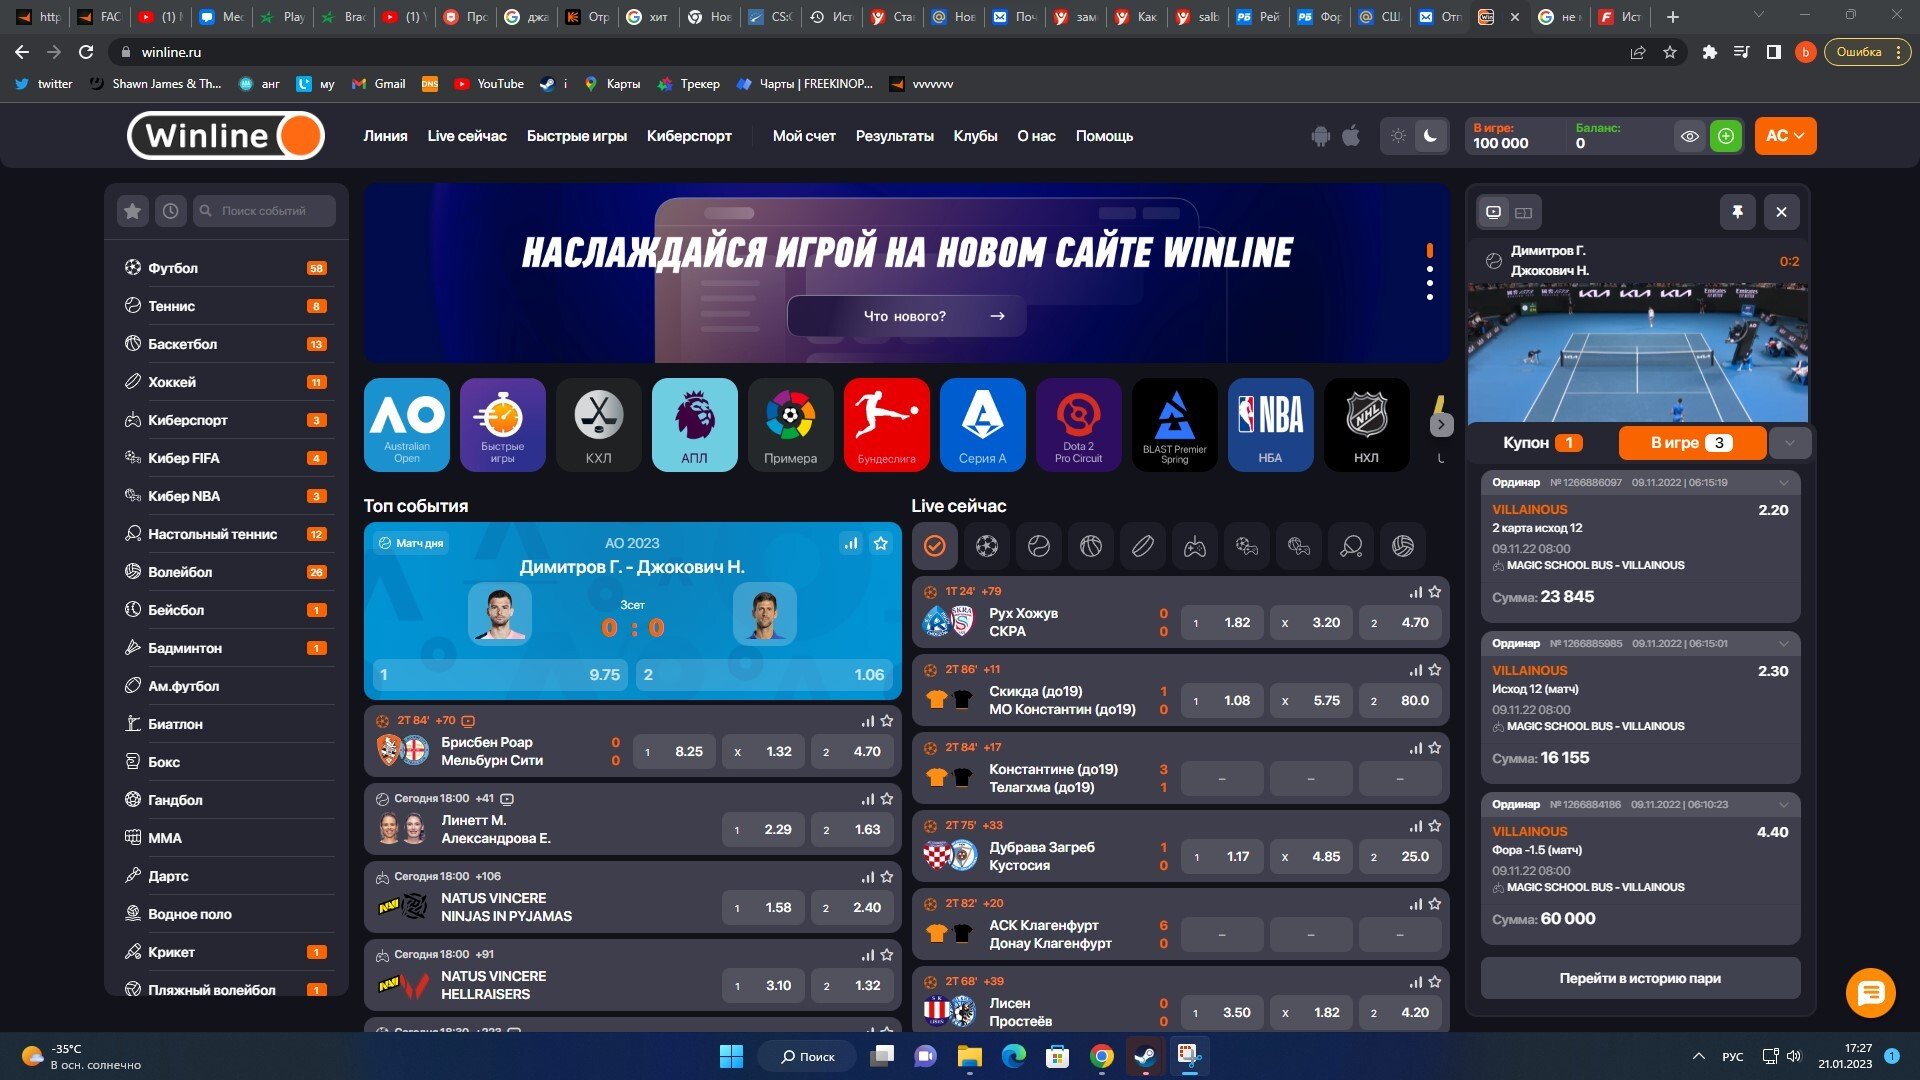This screenshot has width=1920, height=1080.
Task: Open Steam from the Windows taskbar
Action: [x=1145, y=1056]
